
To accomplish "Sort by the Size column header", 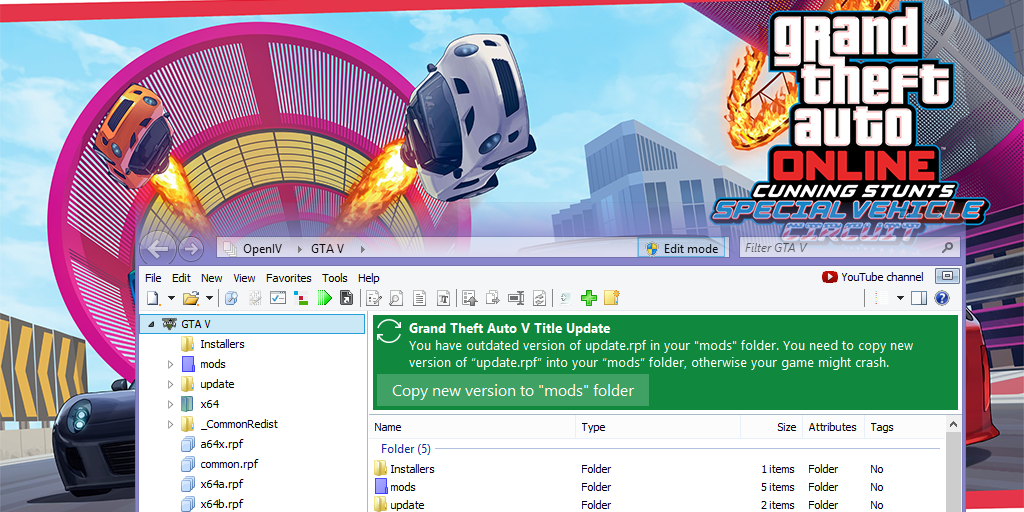I will coord(771,427).
